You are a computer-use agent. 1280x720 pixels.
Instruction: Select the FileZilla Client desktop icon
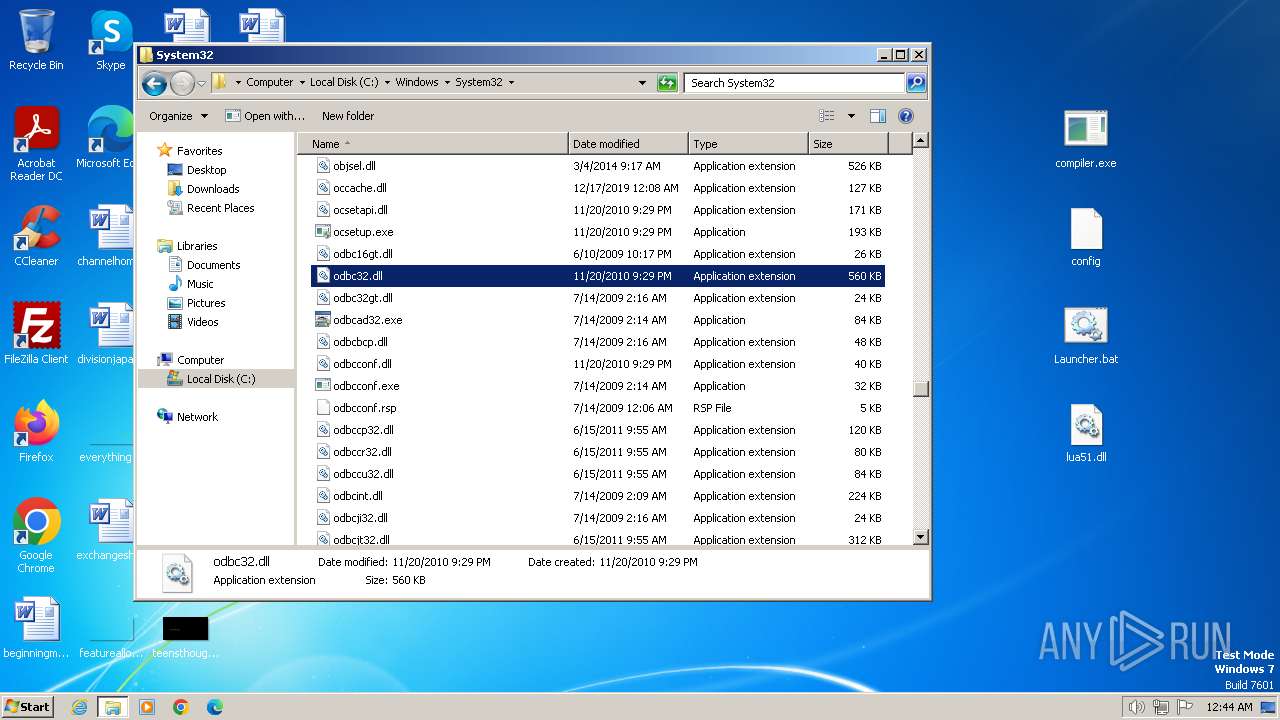(36, 334)
